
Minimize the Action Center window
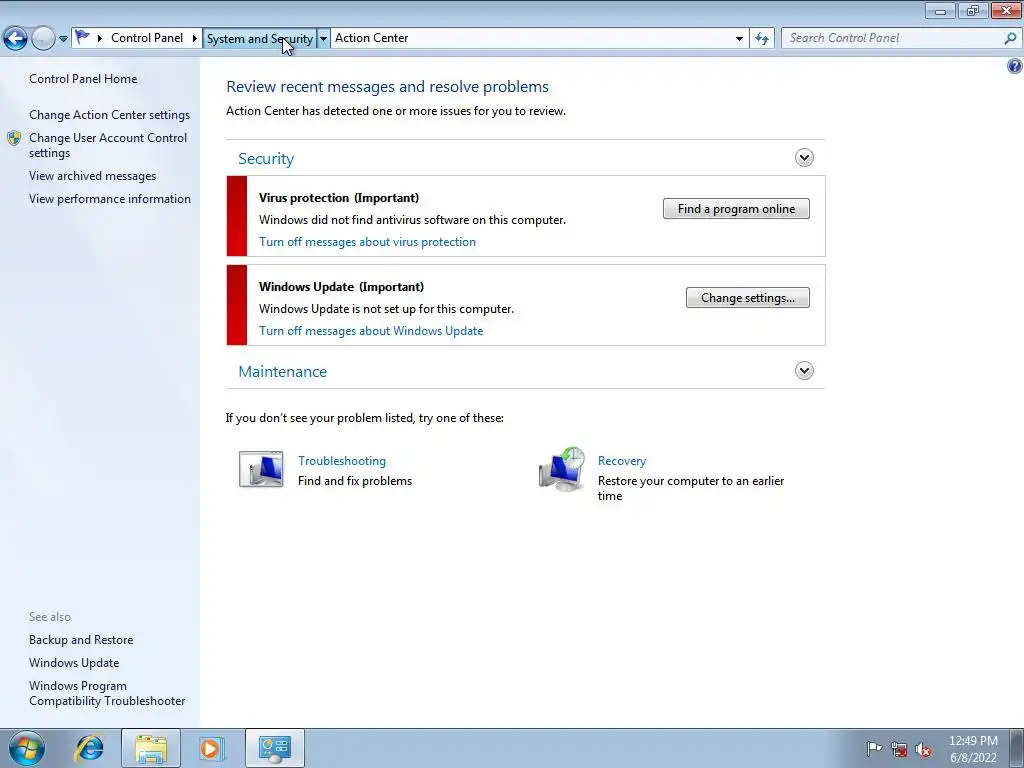pos(940,10)
